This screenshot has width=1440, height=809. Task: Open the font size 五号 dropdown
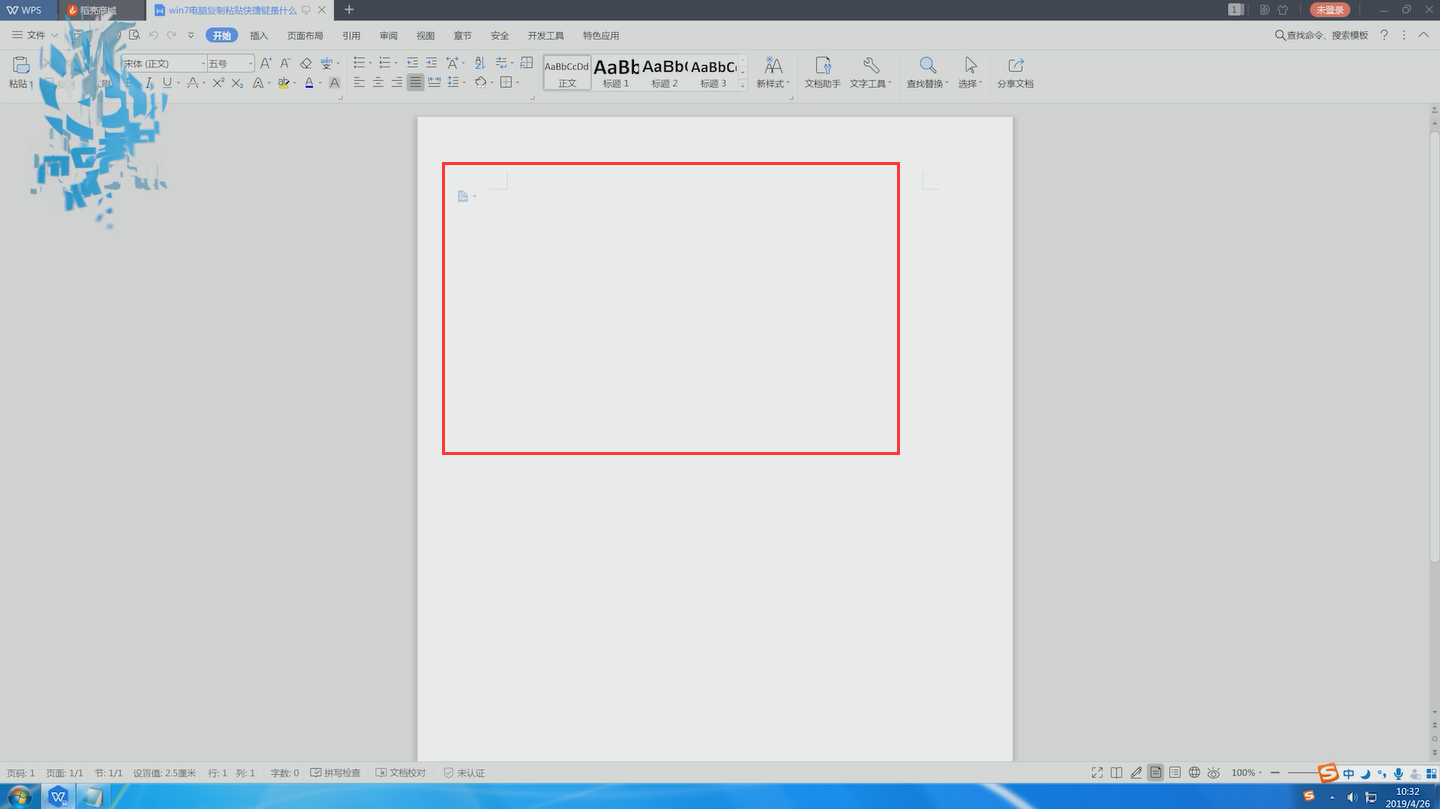tap(251, 64)
